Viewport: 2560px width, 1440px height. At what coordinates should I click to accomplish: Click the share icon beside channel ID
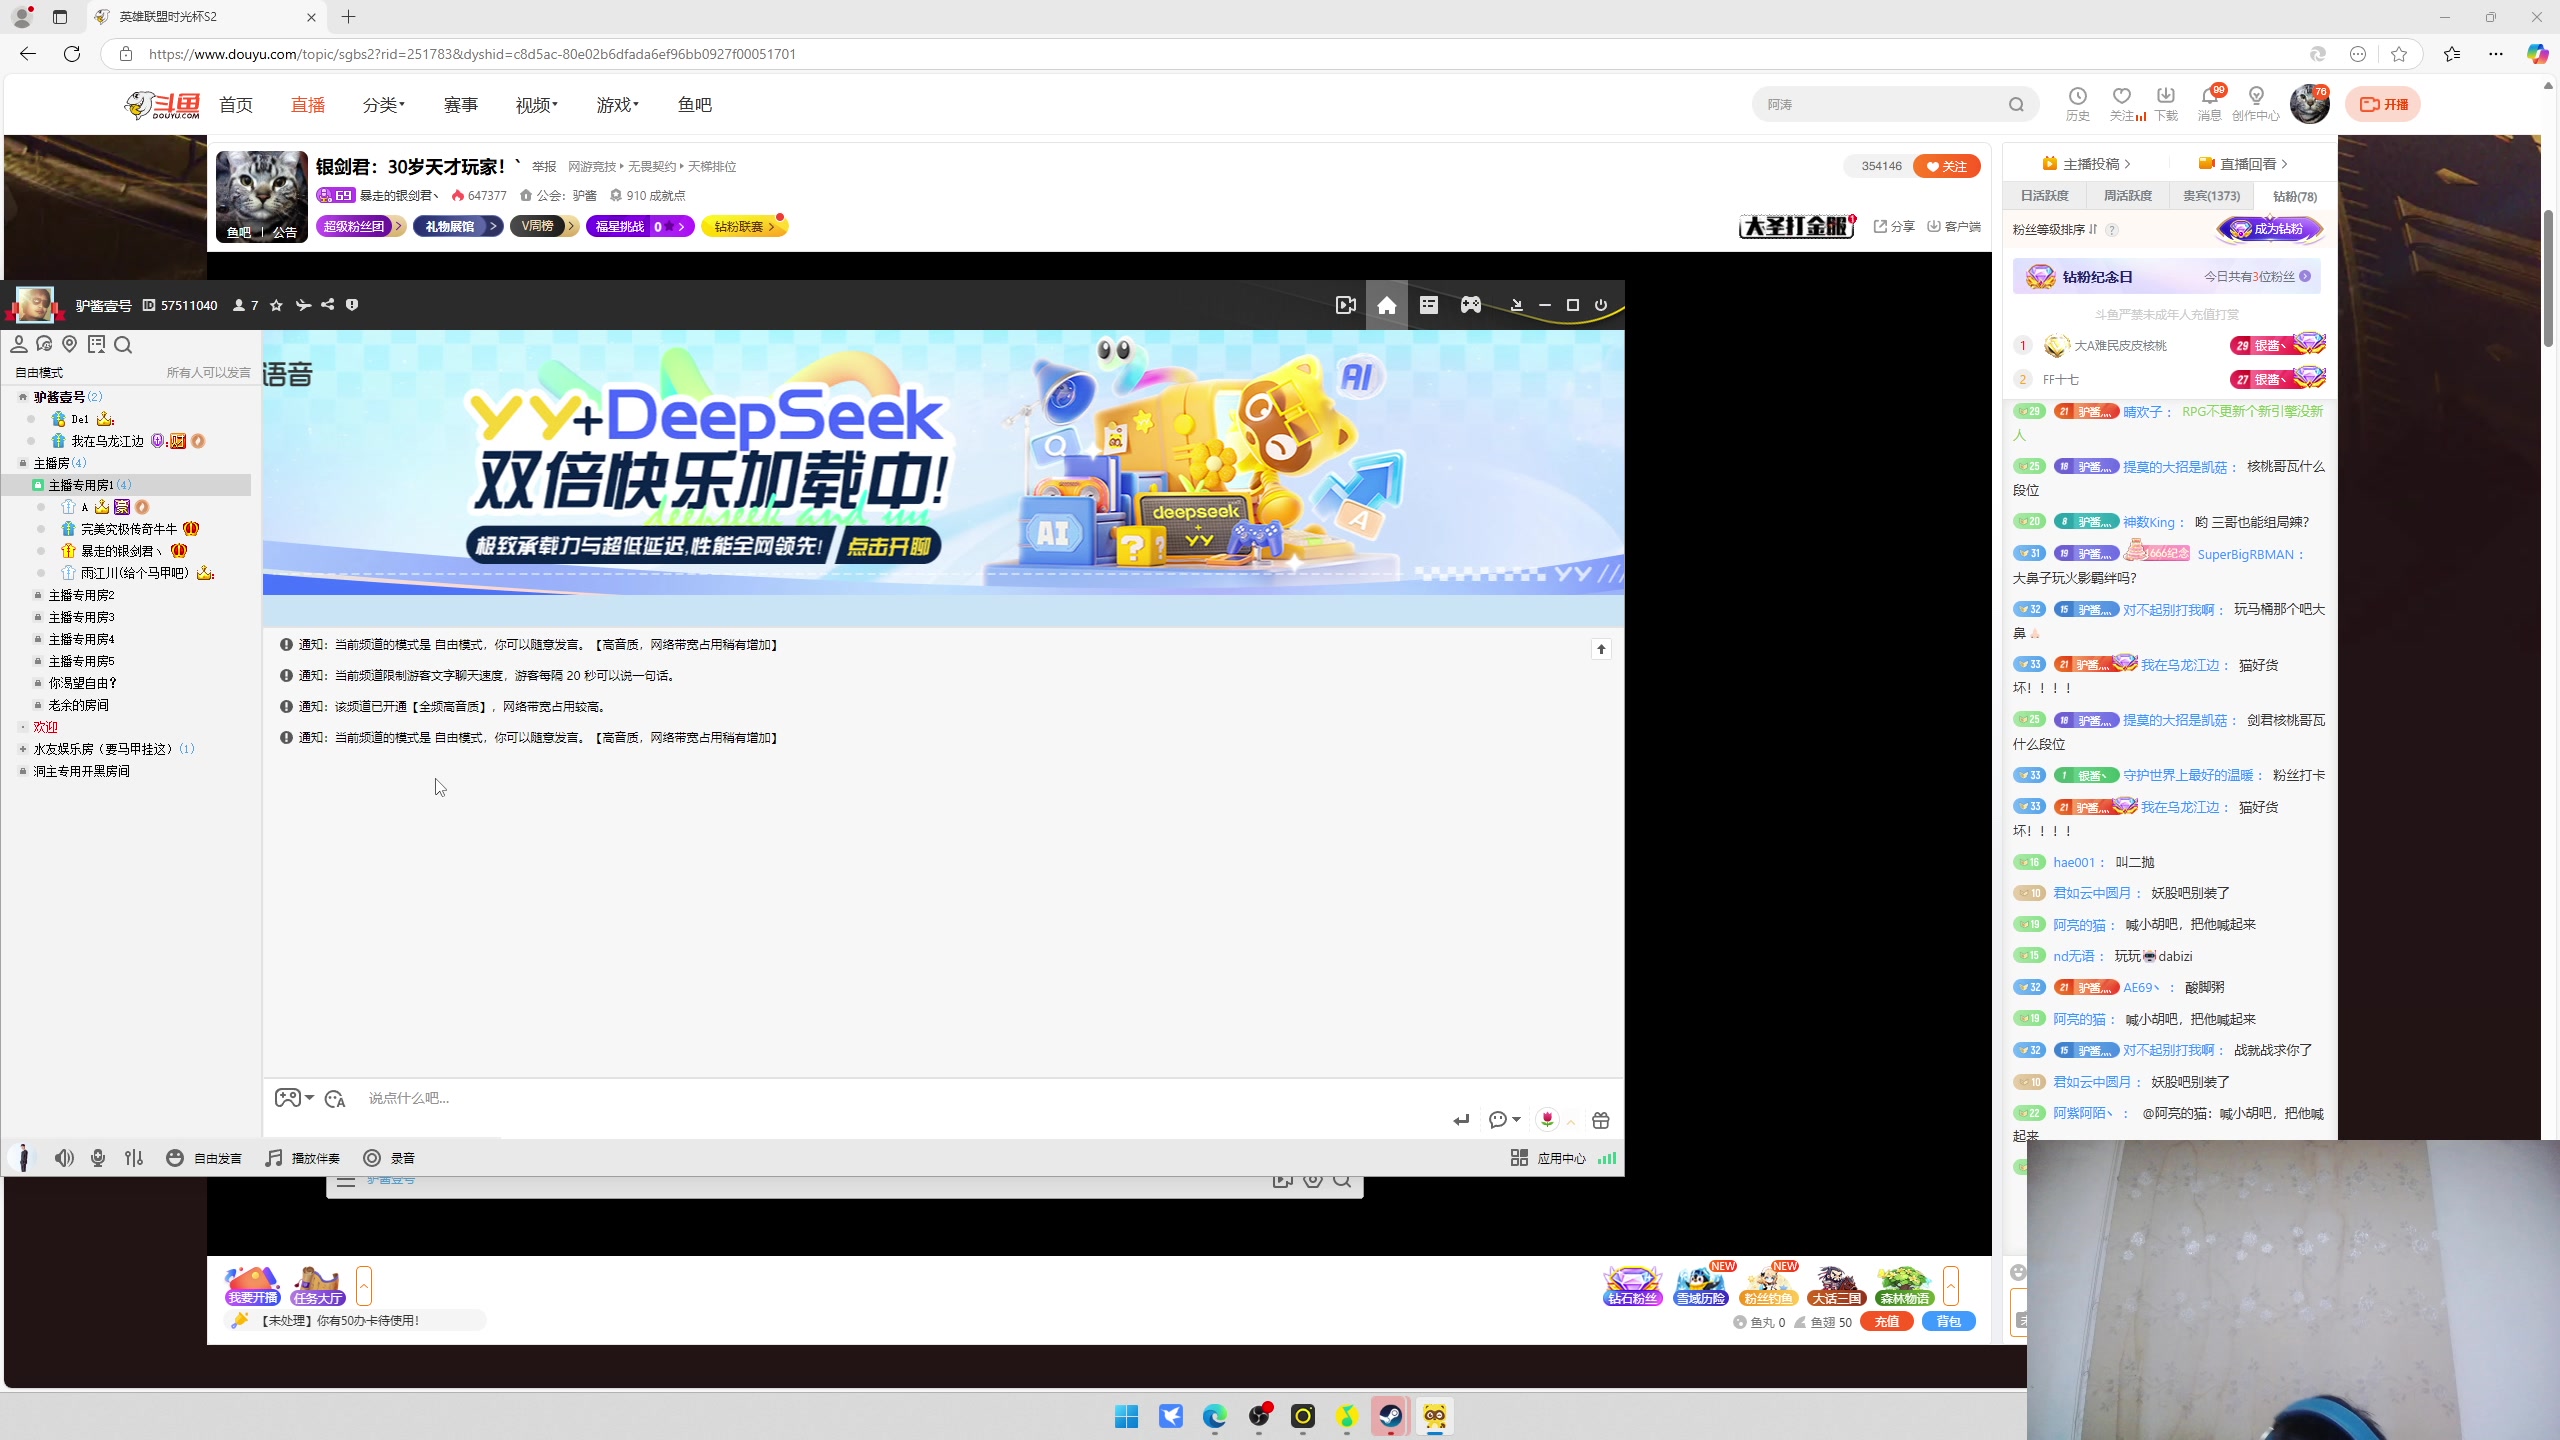click(x=328, y=305)
